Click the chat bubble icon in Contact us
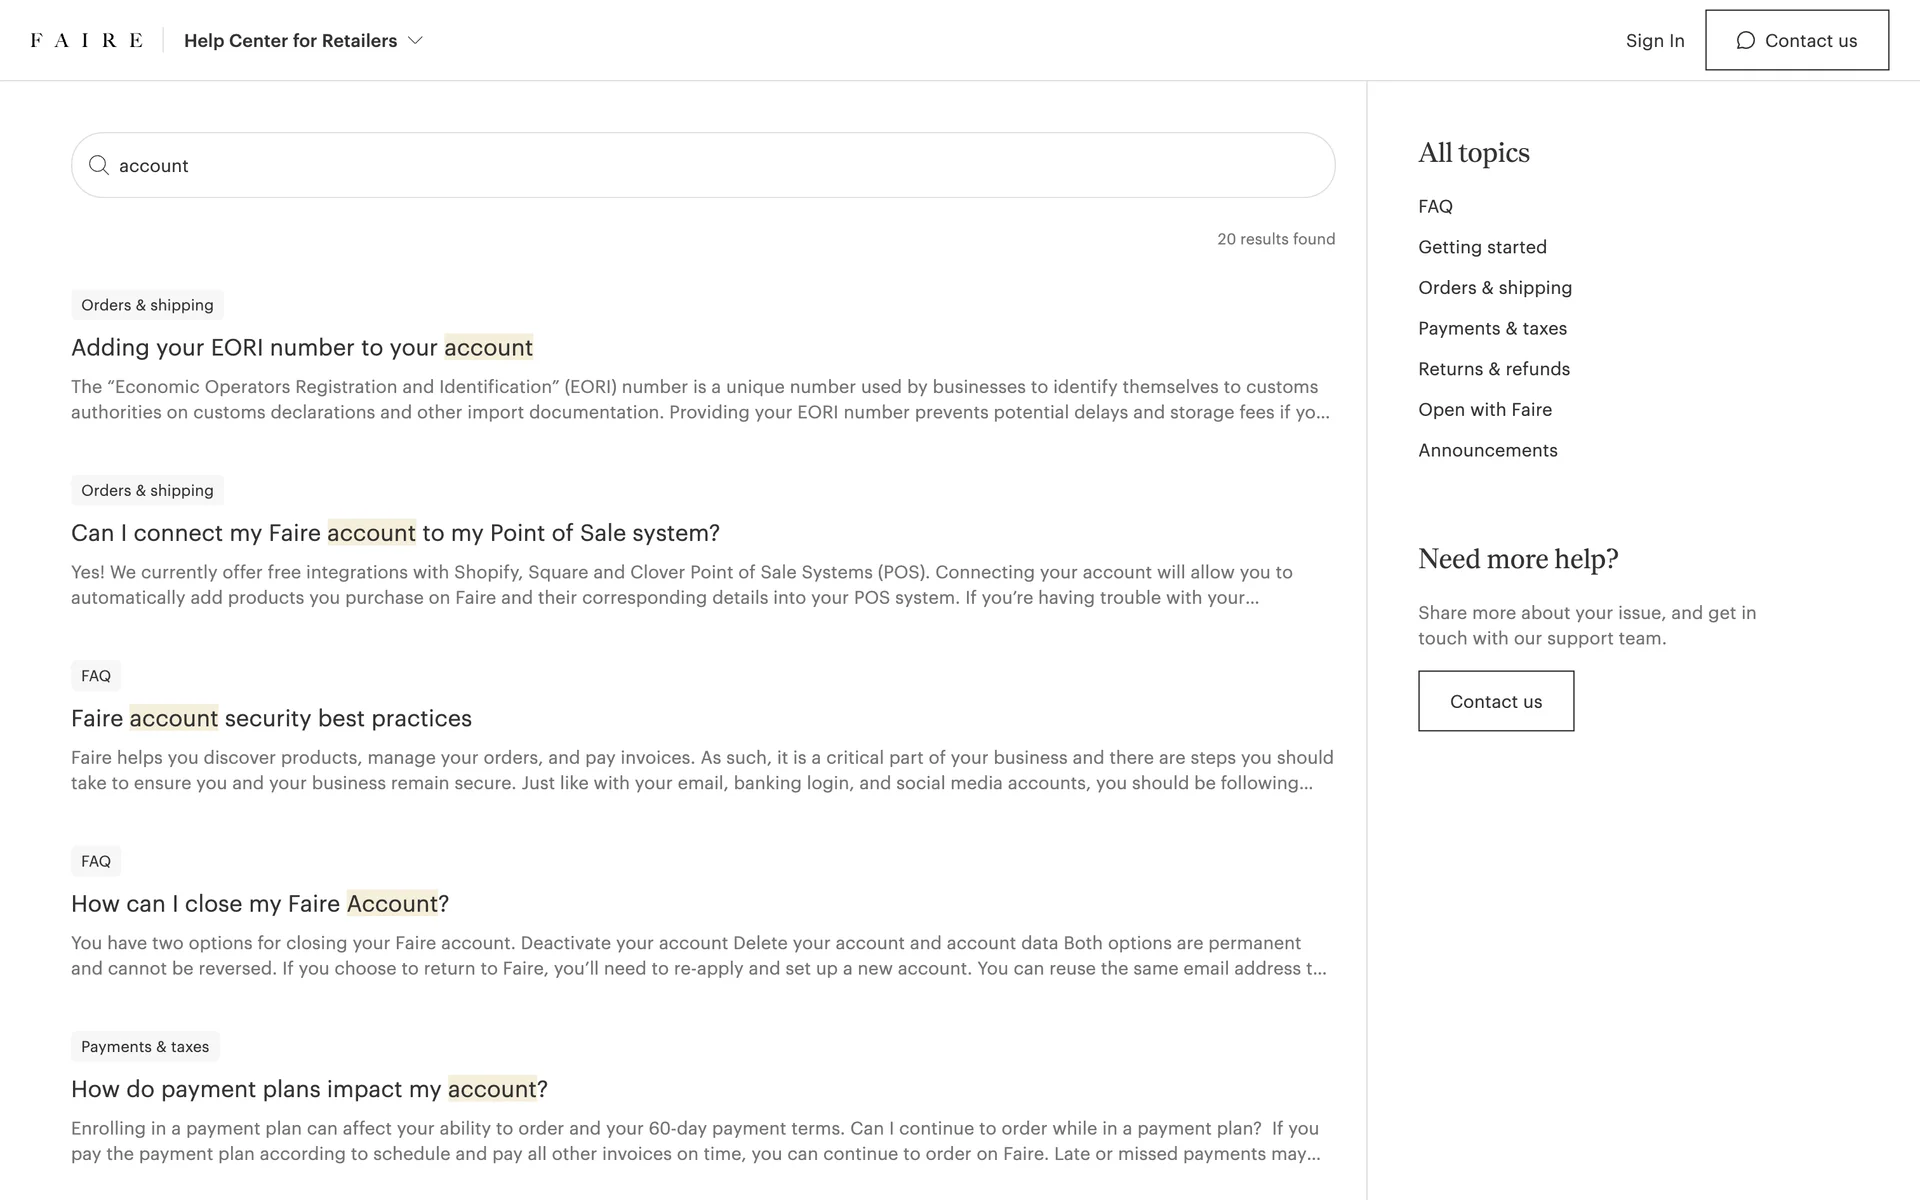The width and height of the screenshot is (1920, 1200). (x=1745, y=40)
